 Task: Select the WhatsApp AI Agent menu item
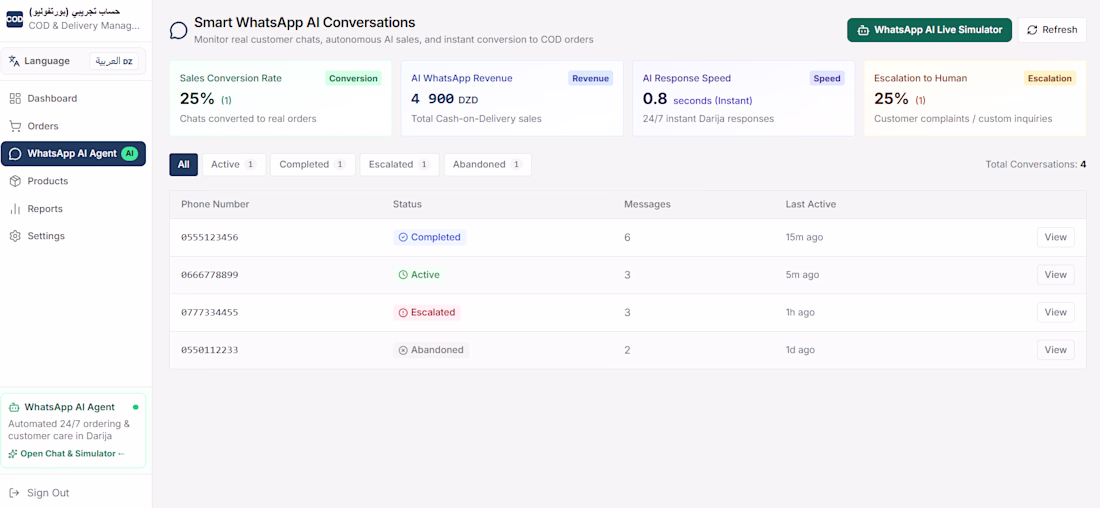[74, 154]
